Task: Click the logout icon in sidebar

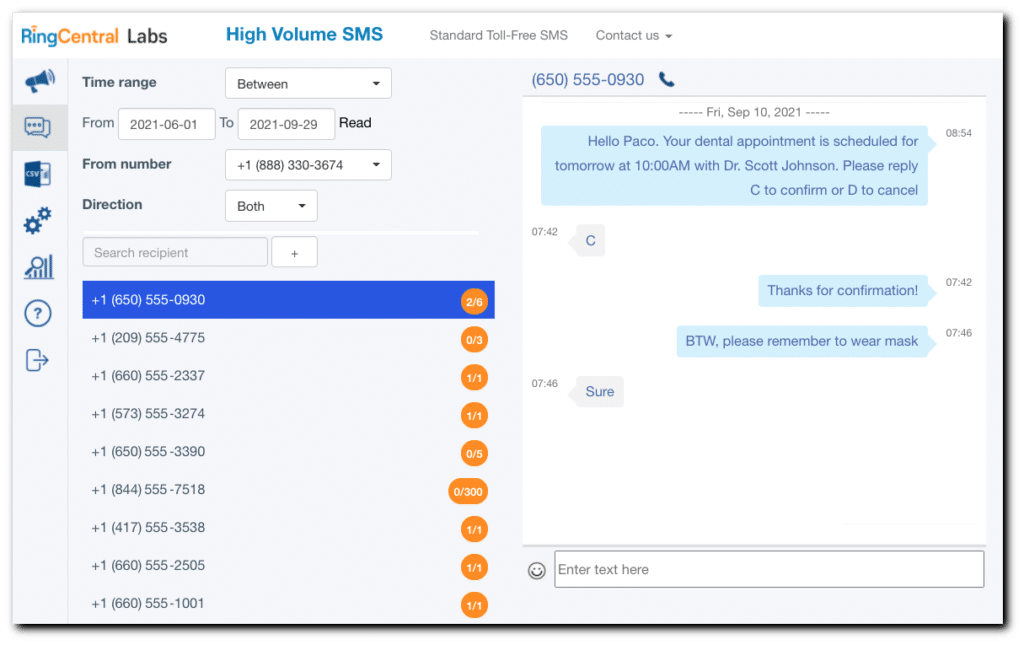Action: [38, 360]
